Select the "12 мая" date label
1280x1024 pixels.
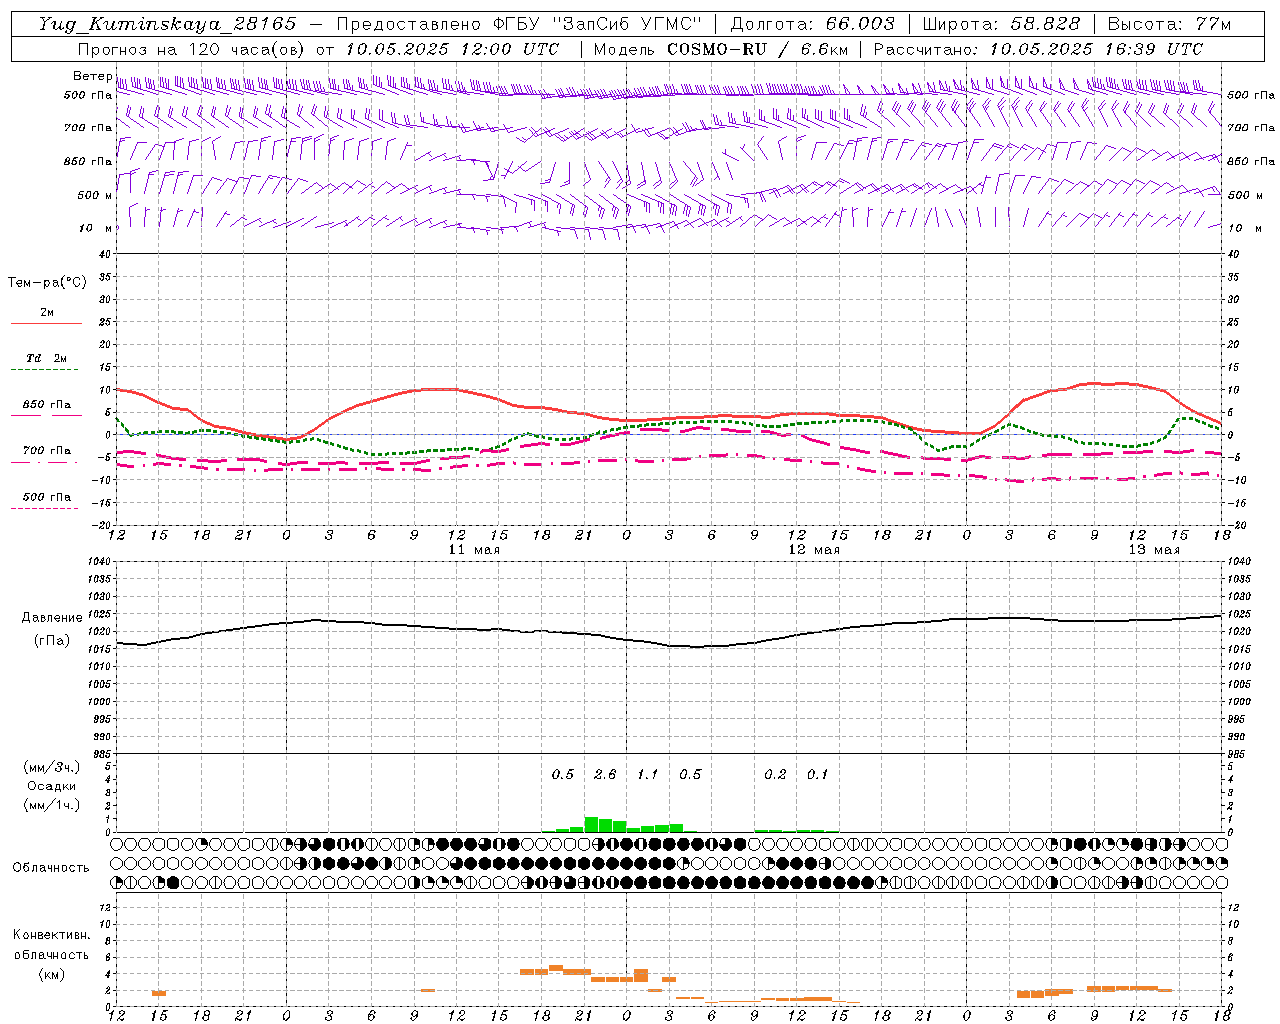(x=814, y=550)
